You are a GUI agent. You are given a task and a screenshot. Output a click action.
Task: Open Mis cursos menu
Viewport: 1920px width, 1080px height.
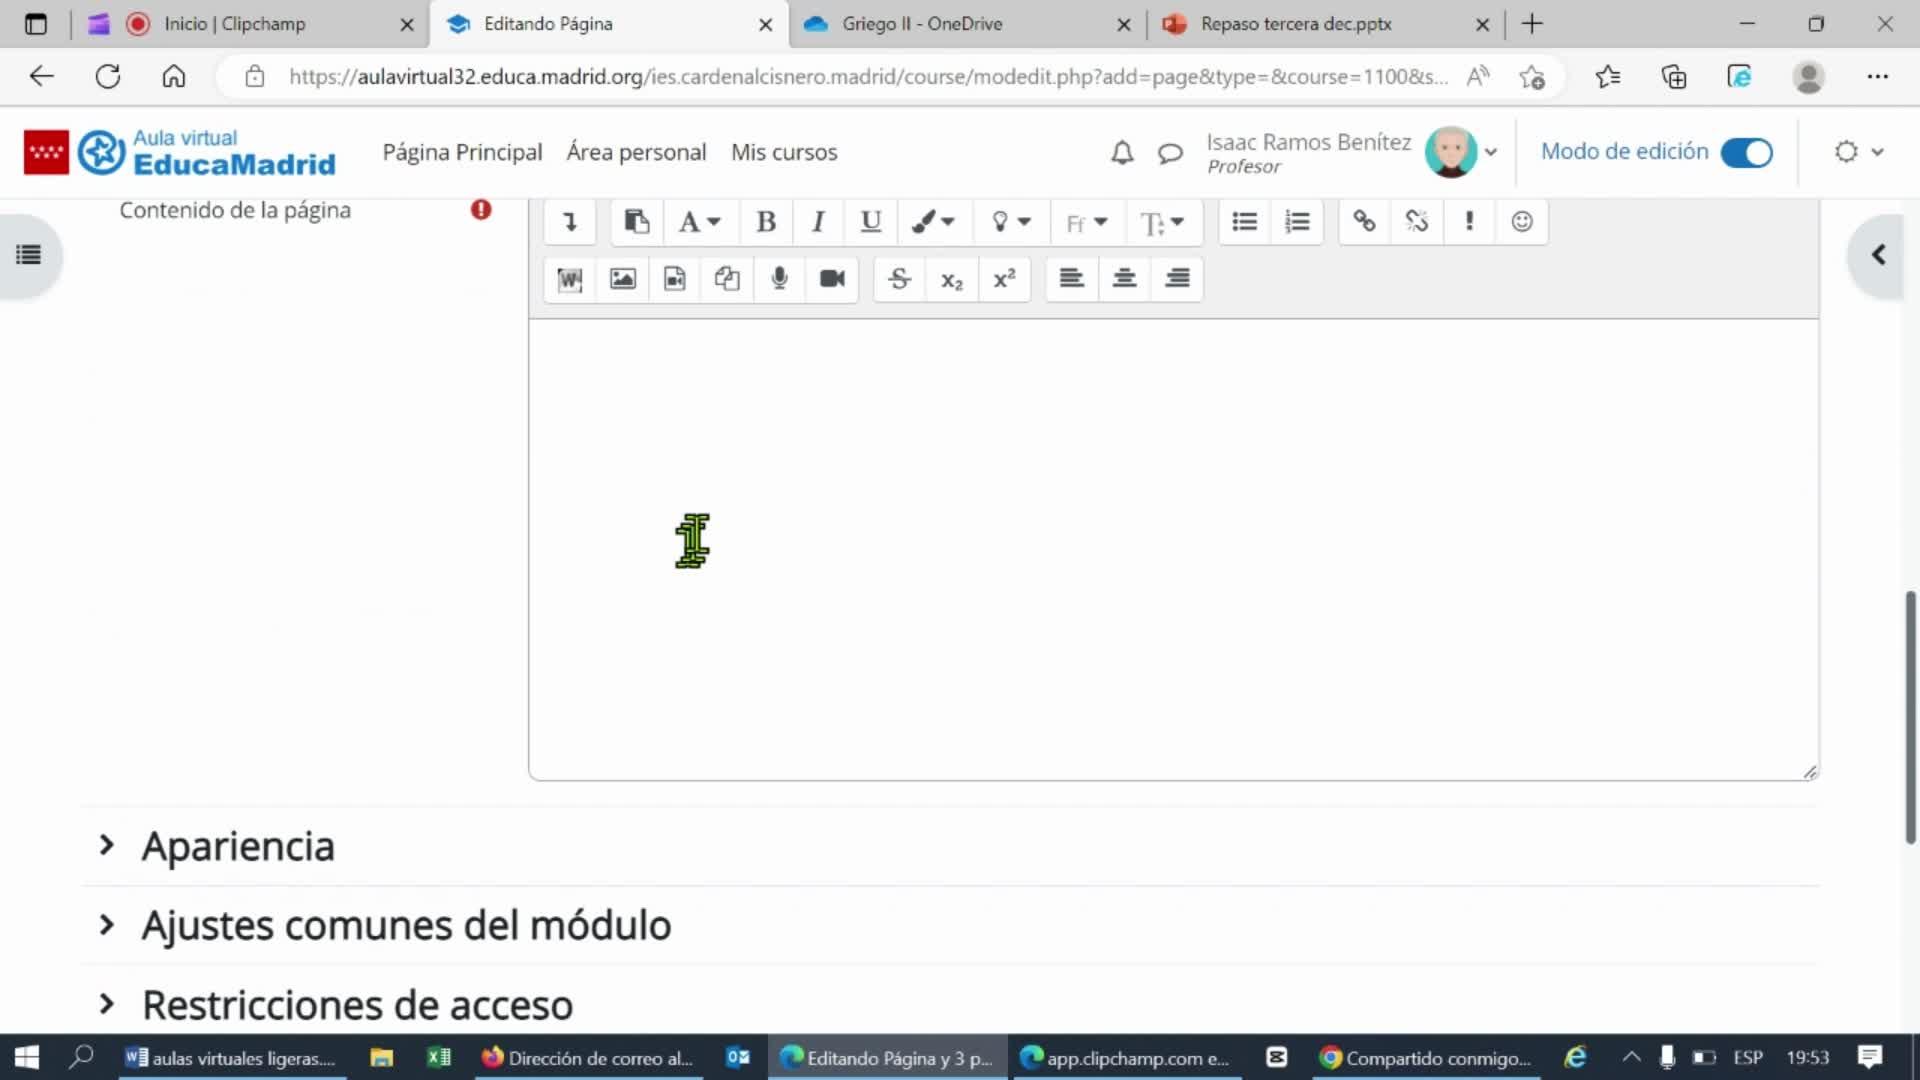[784, 152]
